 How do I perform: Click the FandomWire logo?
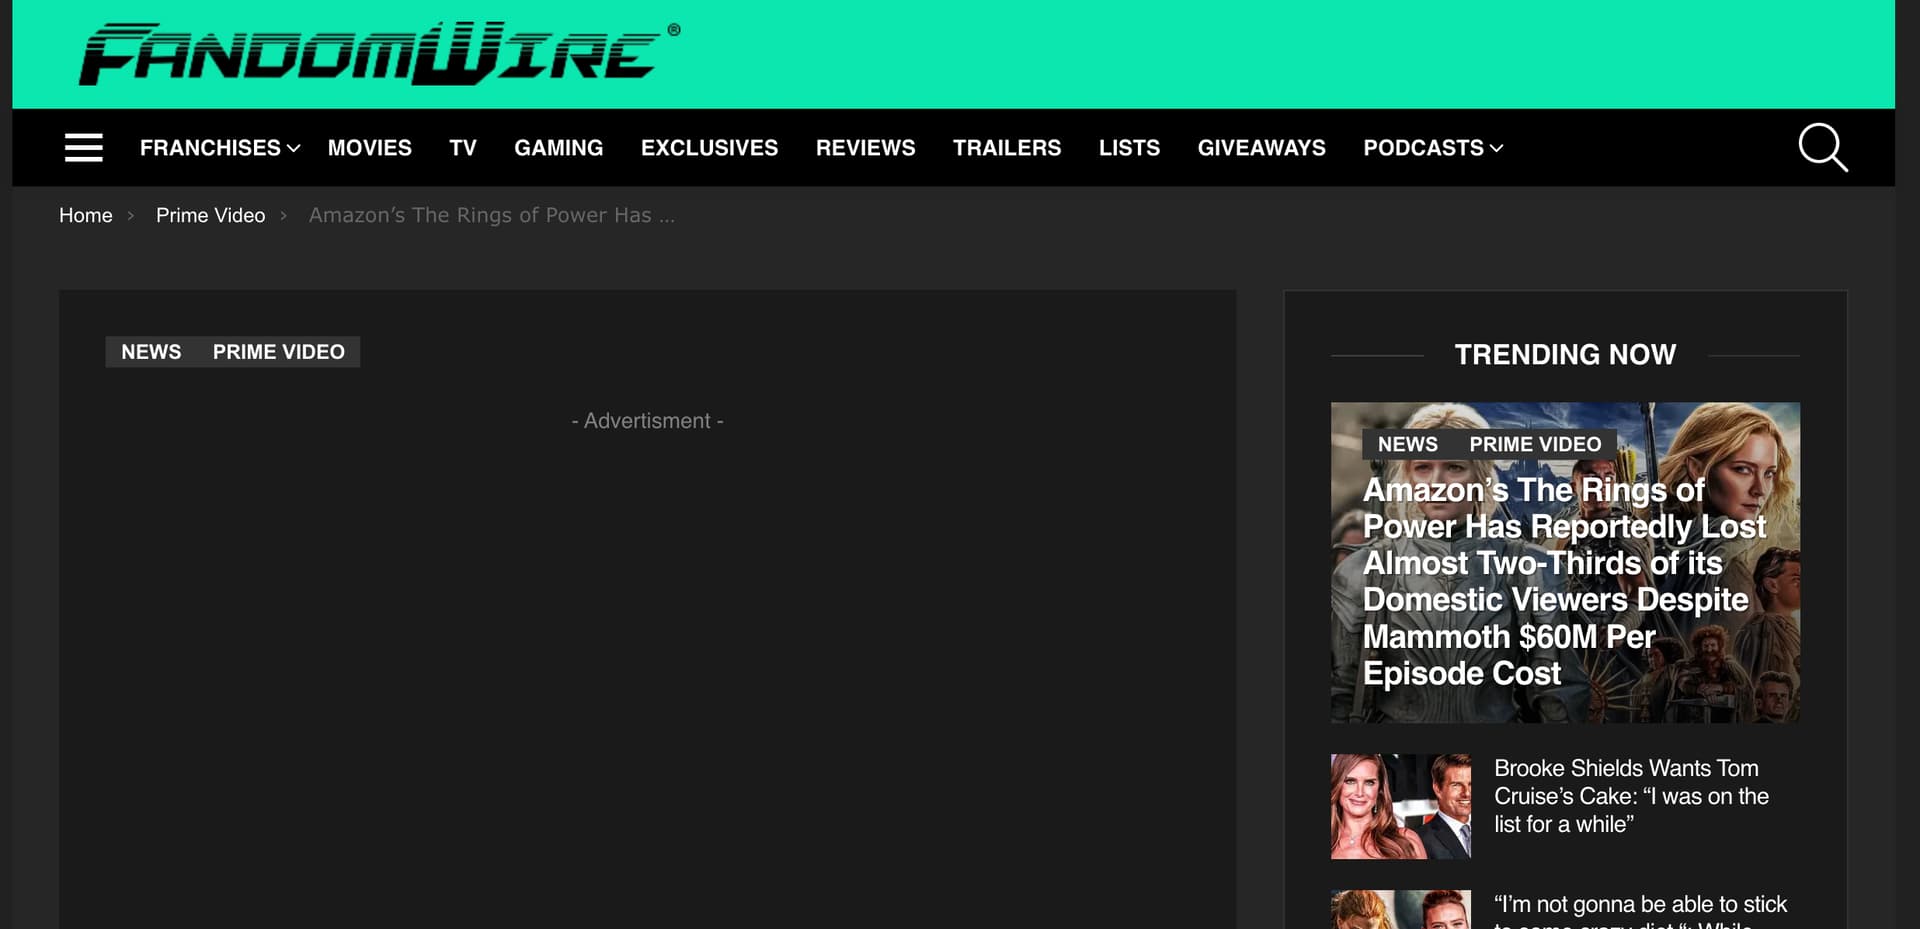click(x=380, y=54)
